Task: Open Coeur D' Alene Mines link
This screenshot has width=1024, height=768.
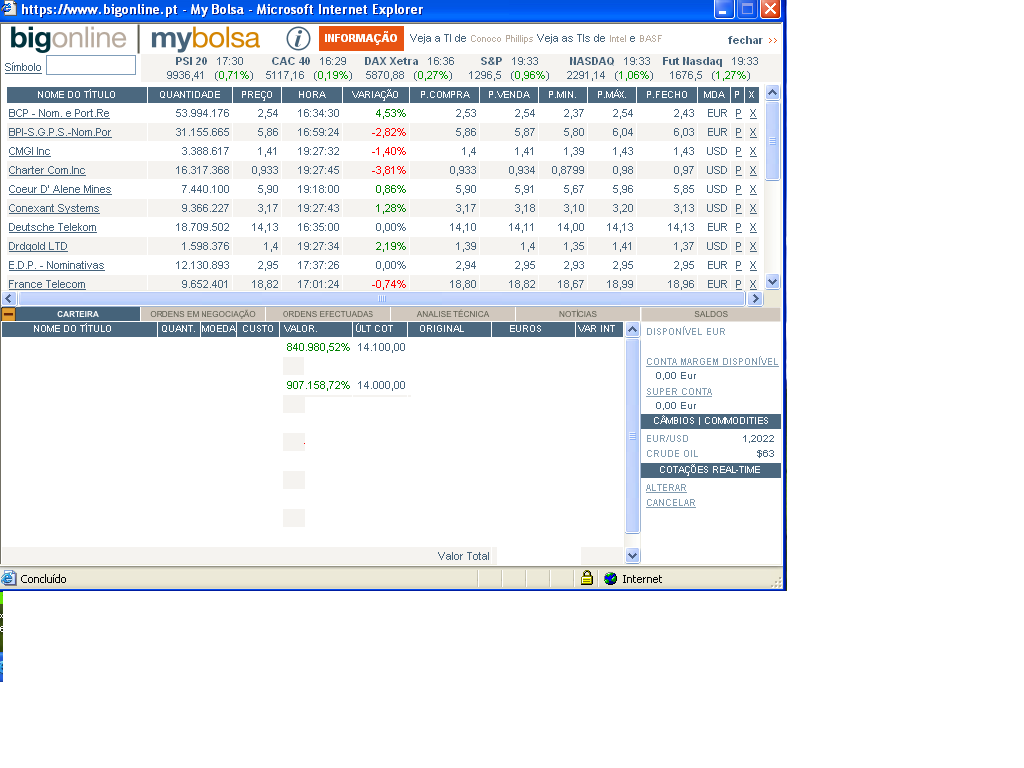Action: coord(60,189)
